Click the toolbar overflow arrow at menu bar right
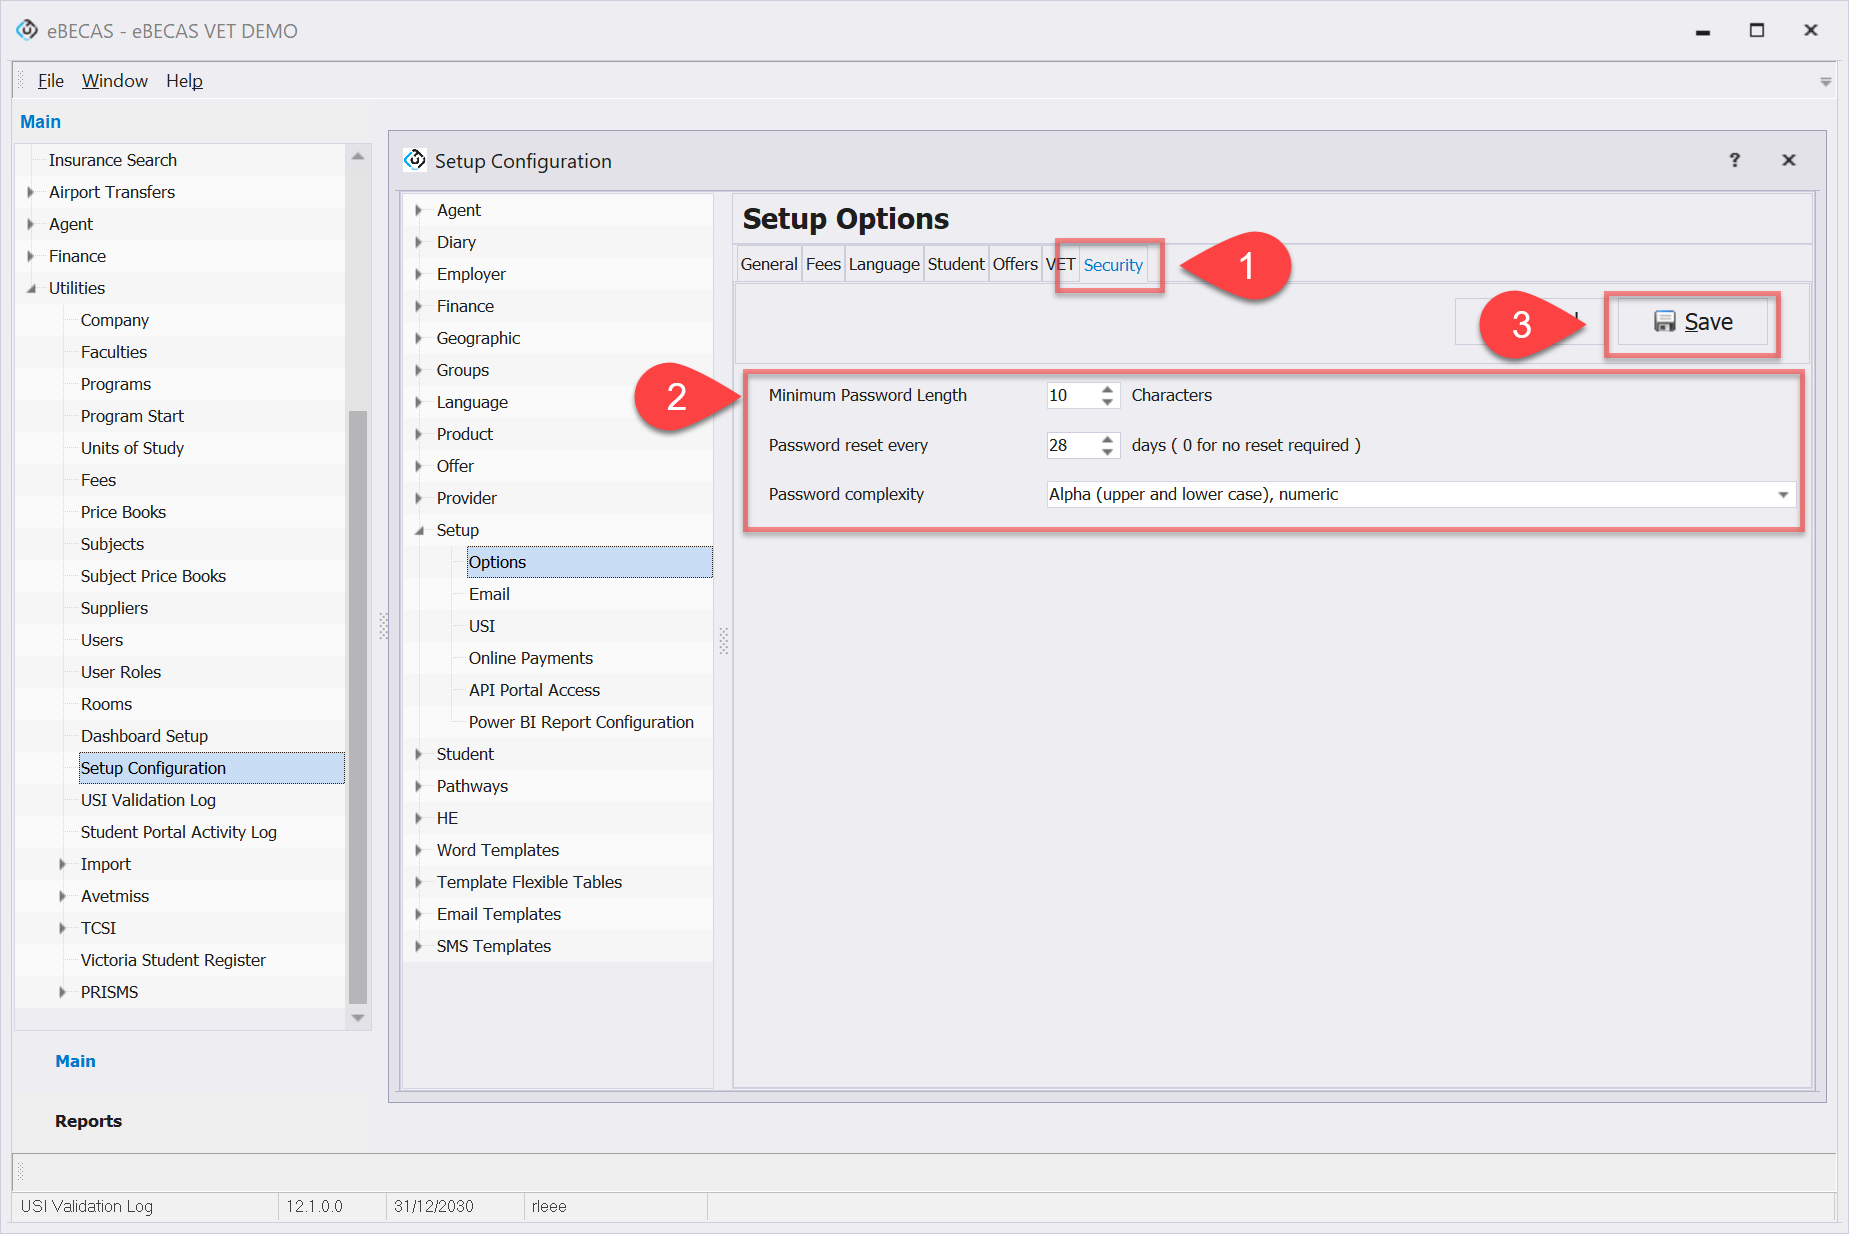 [x=1825, y=82]
